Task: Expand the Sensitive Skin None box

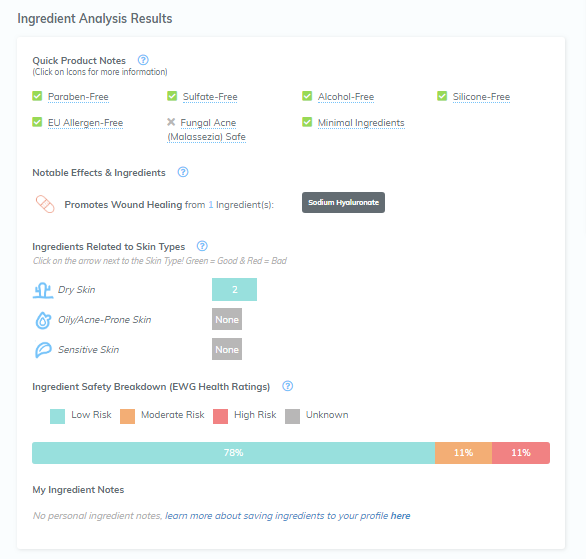Action: [x=227, y=349]
